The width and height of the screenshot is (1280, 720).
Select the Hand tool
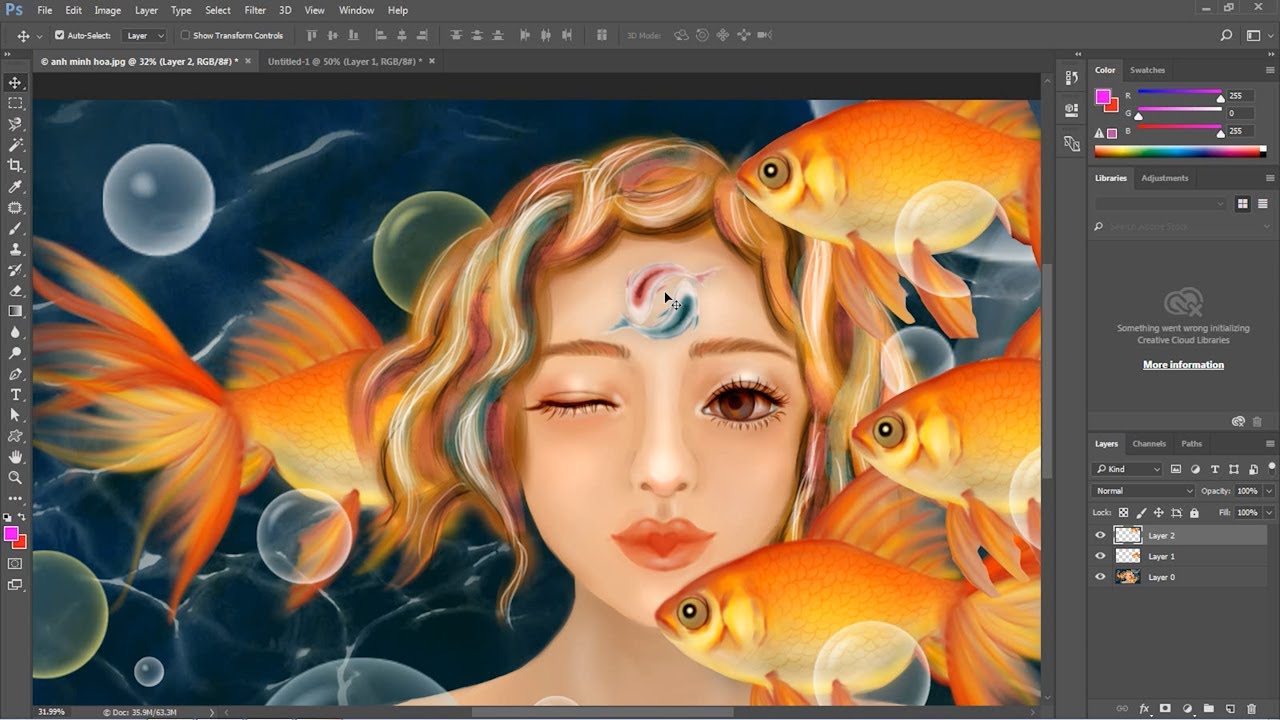point(15,457)
